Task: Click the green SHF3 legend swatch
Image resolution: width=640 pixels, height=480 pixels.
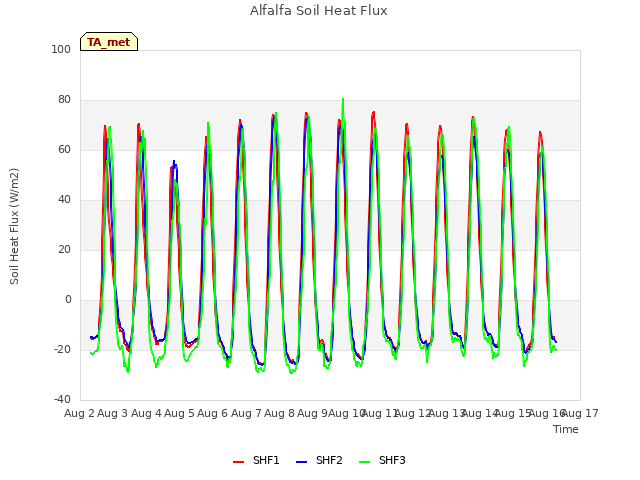Action: [x=364, y=462]
